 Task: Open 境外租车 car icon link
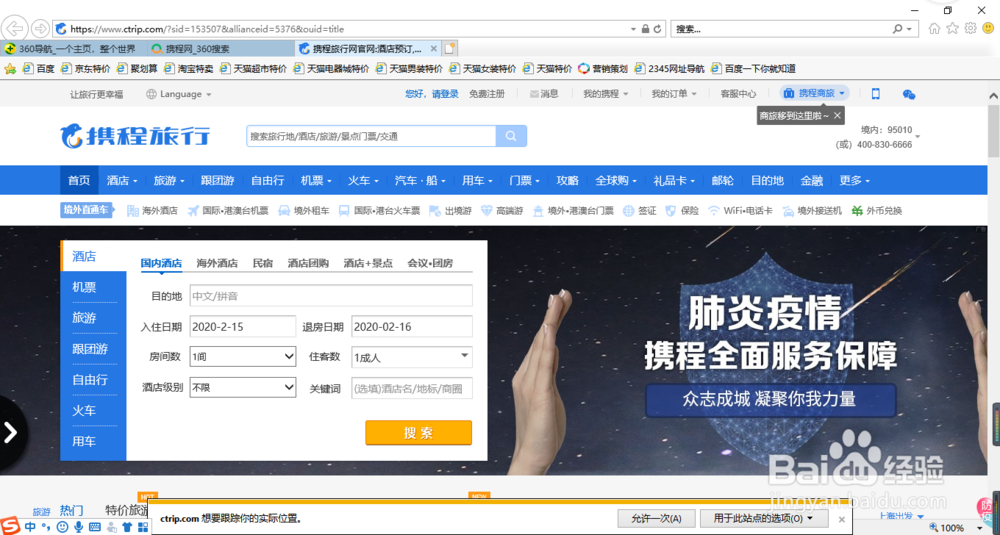coord(304,210)
